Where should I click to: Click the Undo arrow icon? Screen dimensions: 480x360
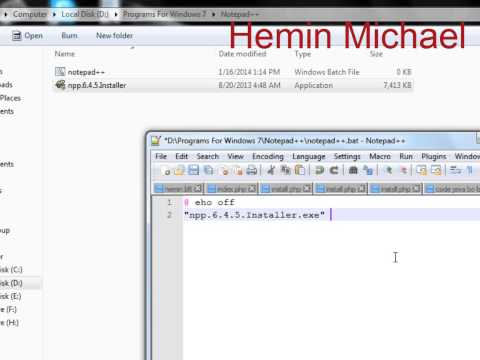[x=319, y=170]
